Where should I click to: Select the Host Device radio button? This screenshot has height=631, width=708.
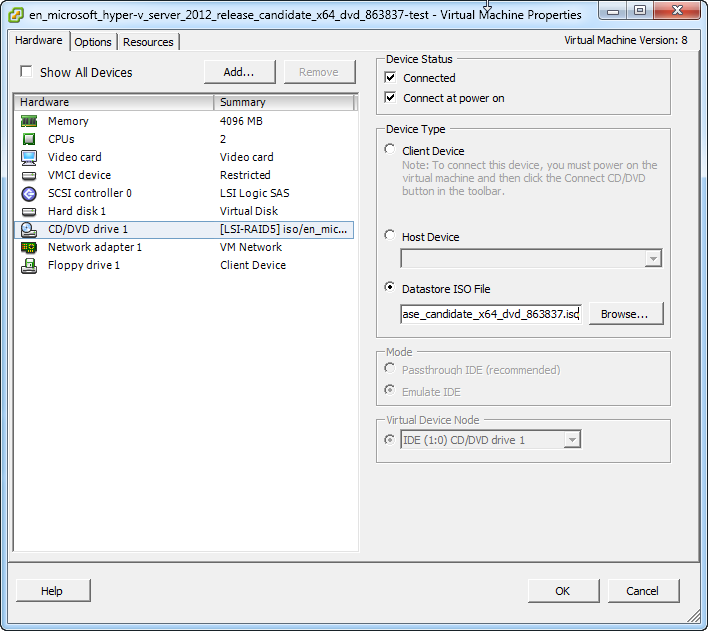(390, 235)
